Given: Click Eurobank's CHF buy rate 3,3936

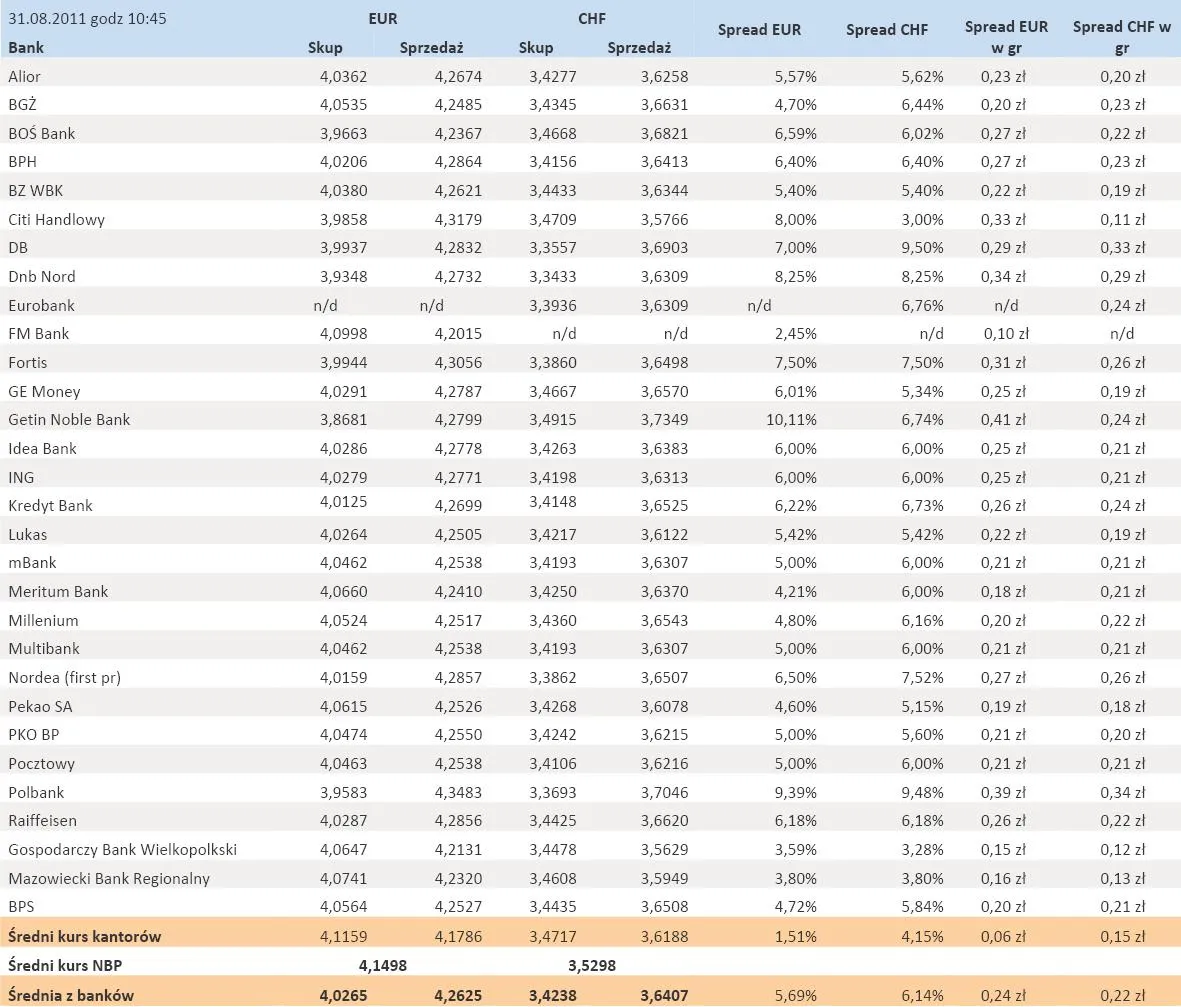Looking at the screenshot, I should (x=553, y=305).
